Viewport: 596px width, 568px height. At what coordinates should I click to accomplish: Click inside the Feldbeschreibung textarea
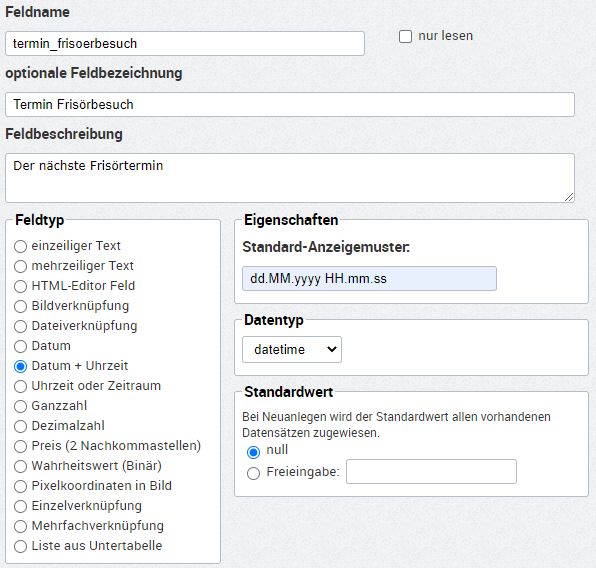pos(290,178)
